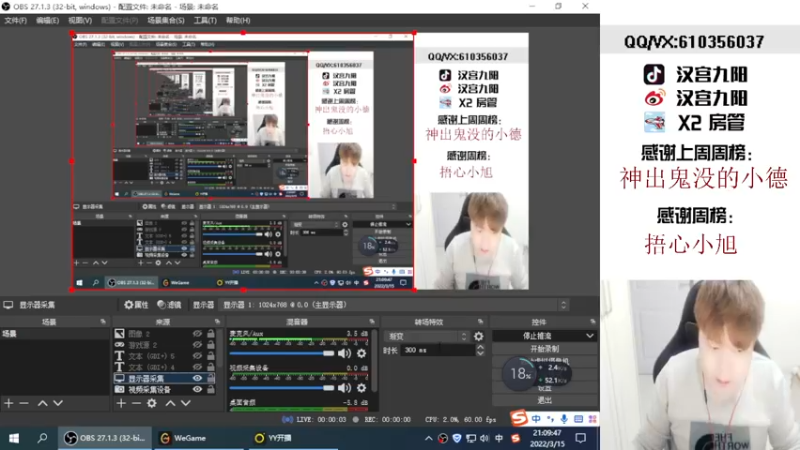Select the 场景 item in scenes list

[x=55, y=334]
